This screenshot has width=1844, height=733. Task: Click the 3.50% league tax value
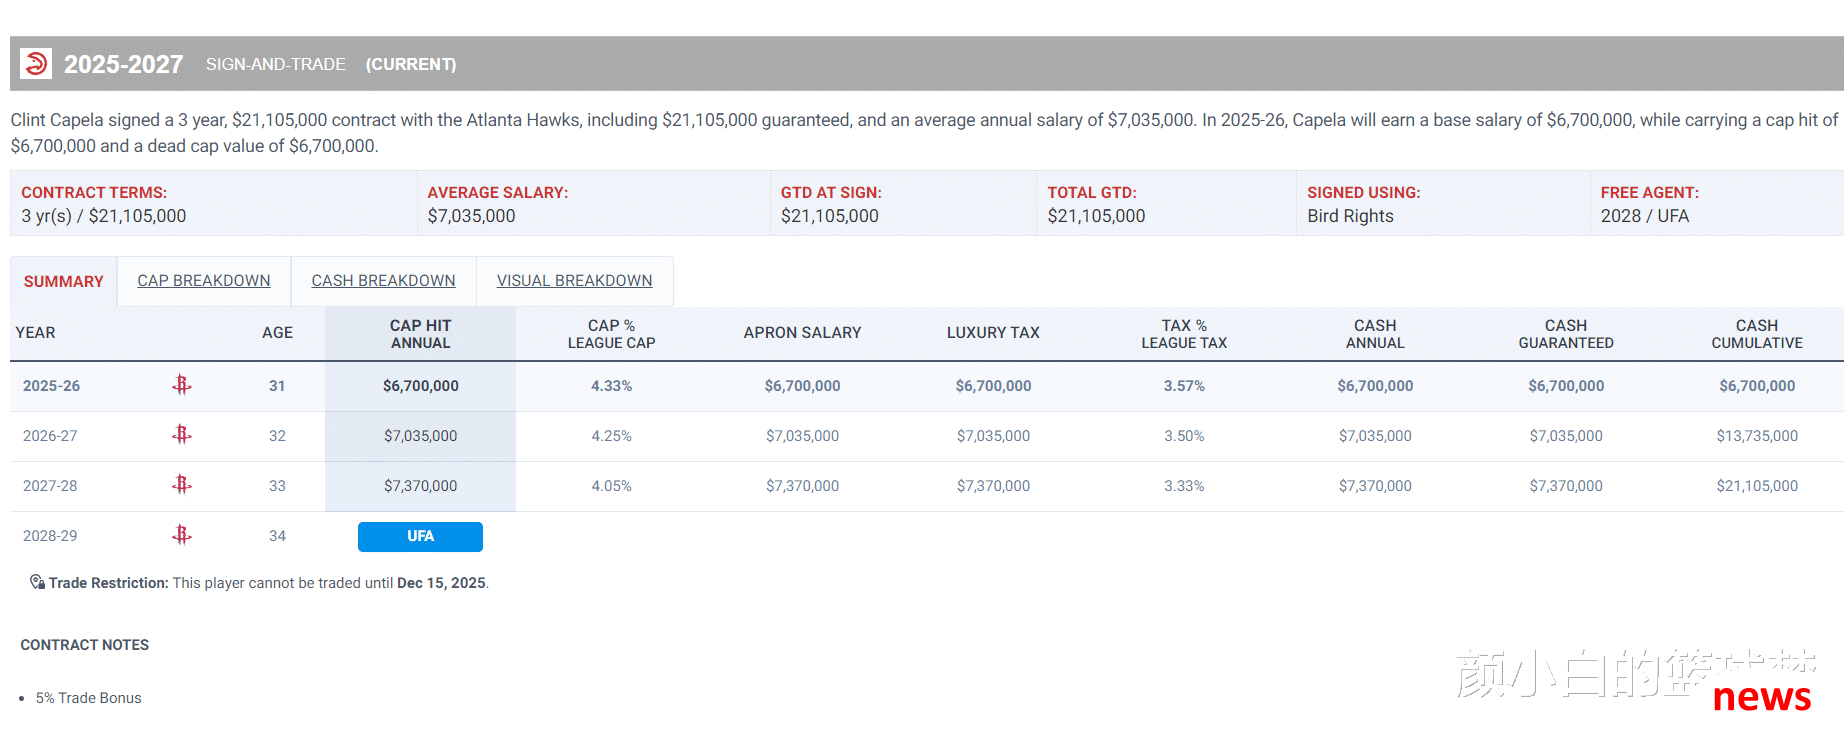[x=1184, y=436]
